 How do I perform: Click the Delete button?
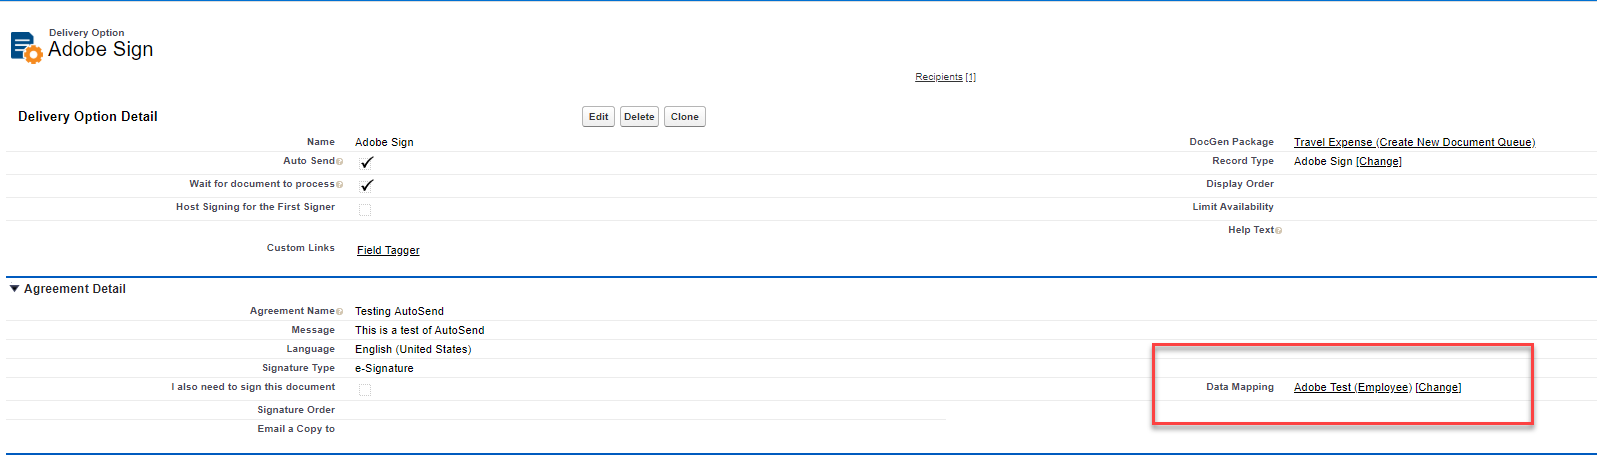[x=639, y=117]
